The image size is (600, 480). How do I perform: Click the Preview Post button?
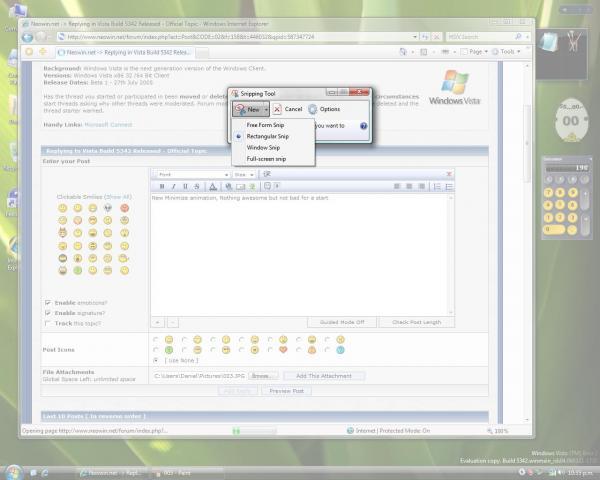click(286, 391)
